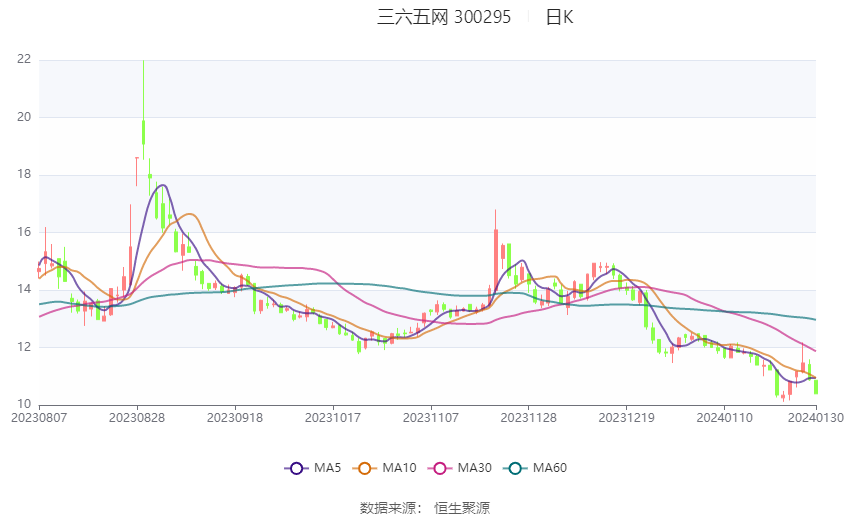Toggle the MA5 legend series

313,468
